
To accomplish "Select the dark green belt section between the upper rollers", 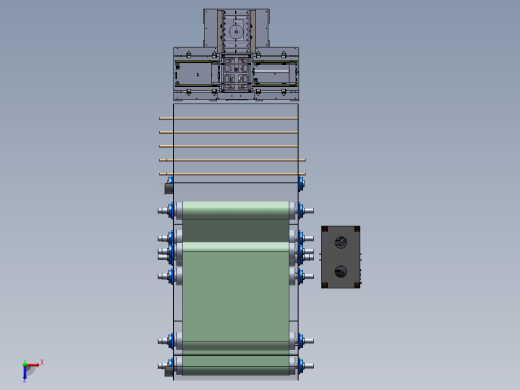I will 236,231.
